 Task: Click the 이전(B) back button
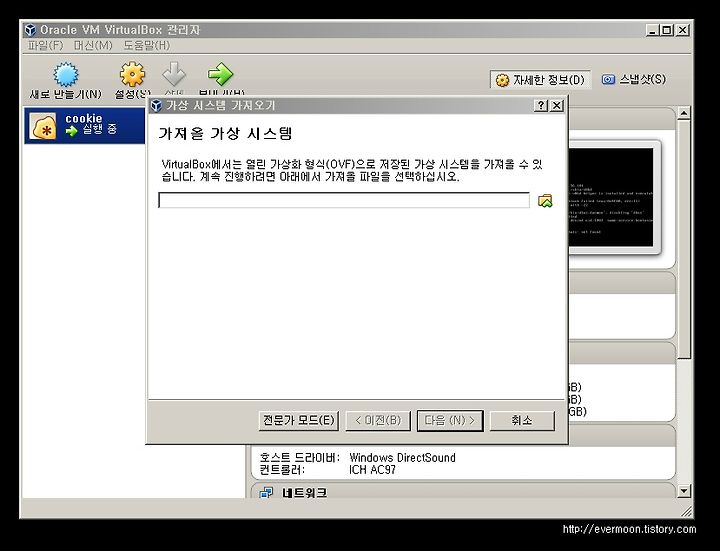pyautogui.click(x=378, y=421)
